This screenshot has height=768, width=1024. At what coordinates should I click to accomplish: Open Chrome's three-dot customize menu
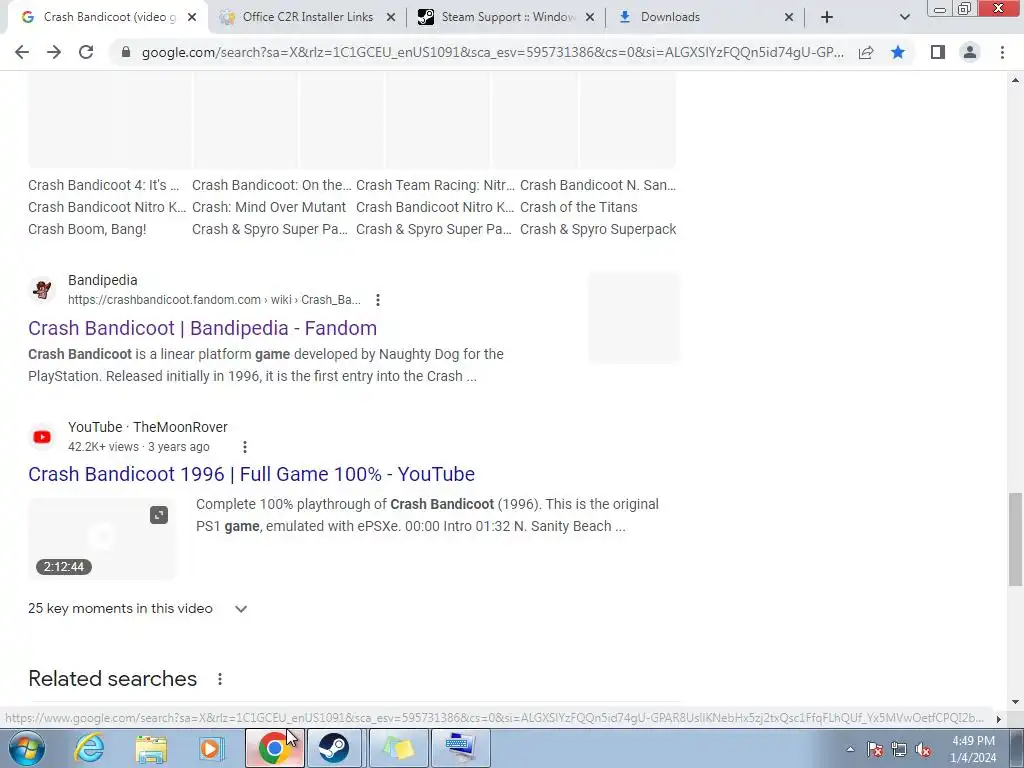coord(1002,52)
